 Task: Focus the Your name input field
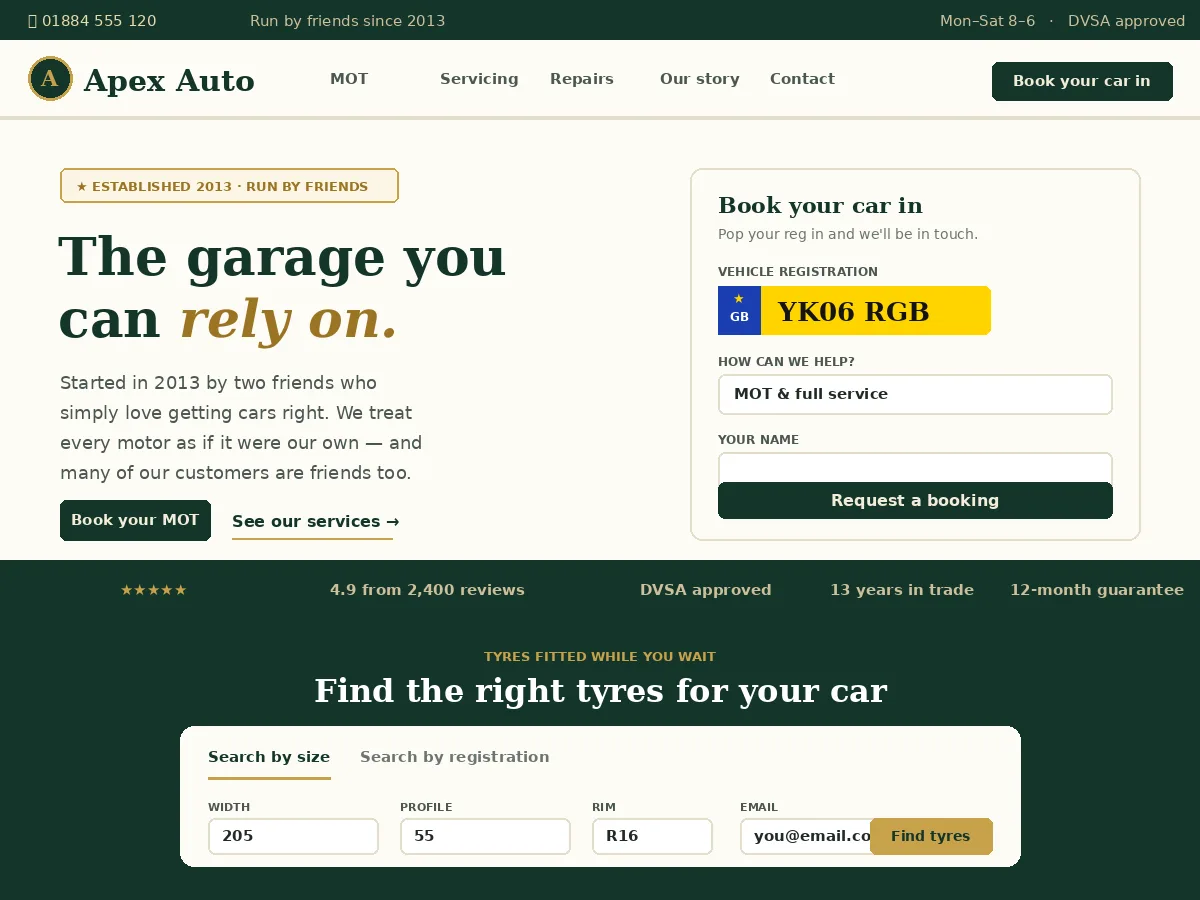(915, 467)
